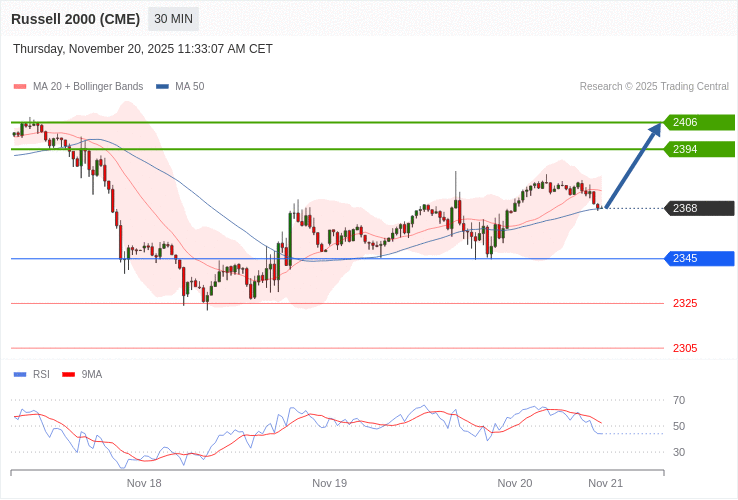Image resolution: width=738 pixels, height=500 pixels.
Task: Click the chart timestamp 11:33:07 AM CET
Action: click(x=225, y=49)
